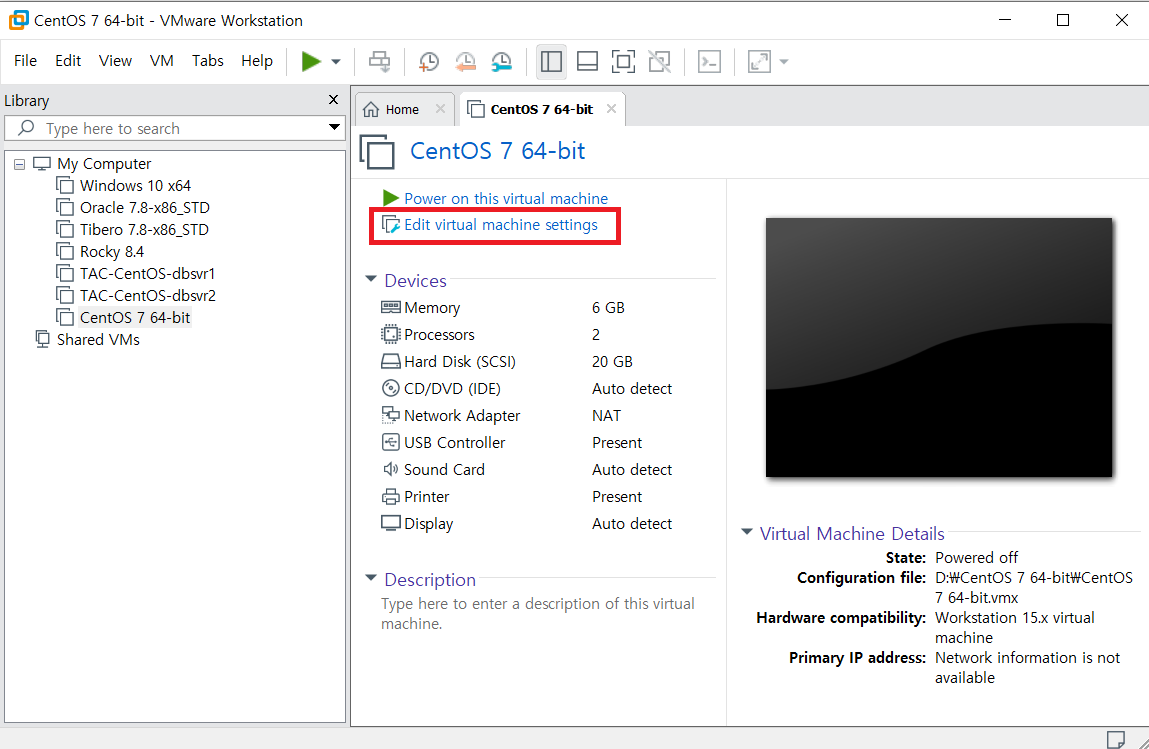Viewport: 1149px width, 749px height.
Task: Click the 6 GB memory value
Action: [608, 308]
